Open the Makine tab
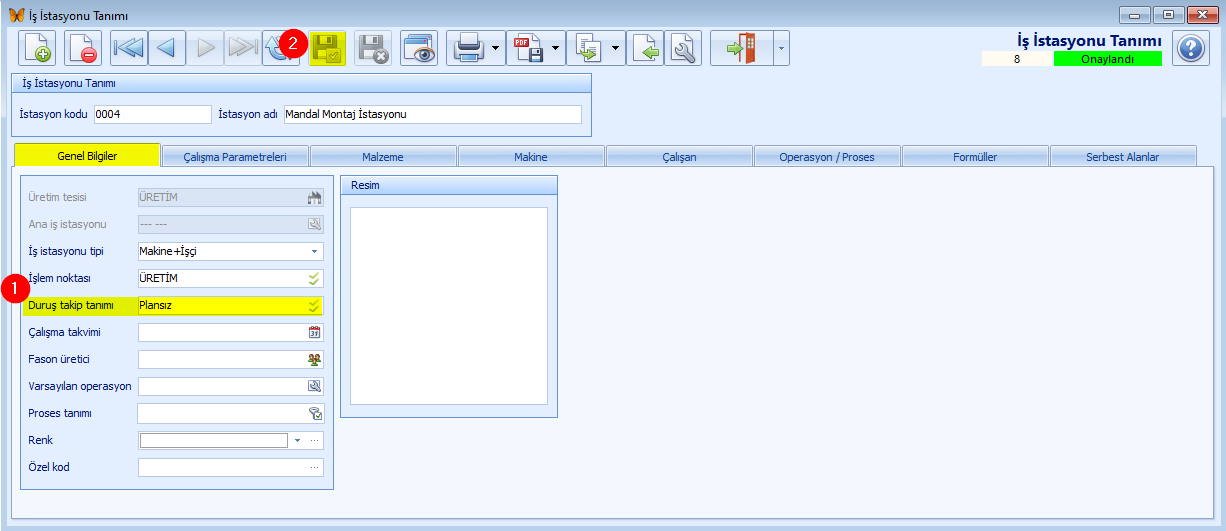1226x531 pixels. (x=530, y=157)
